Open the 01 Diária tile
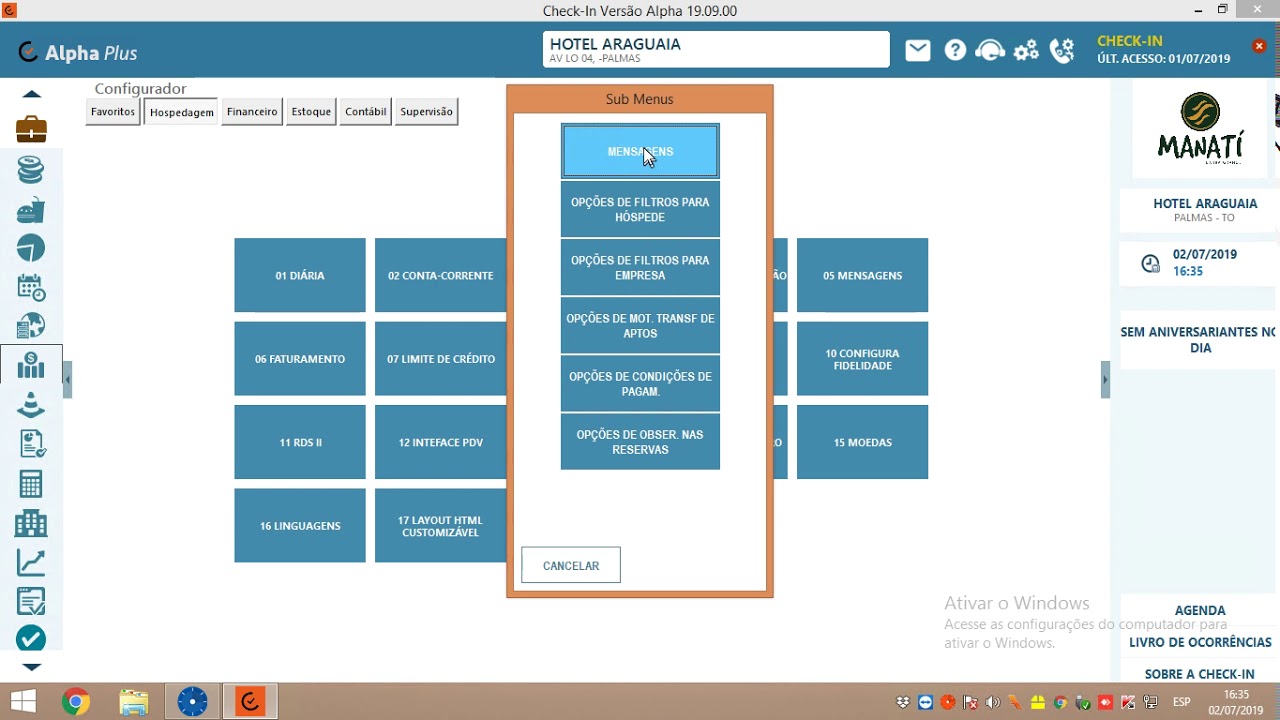The height and width of the screenshot is (720, 1280). coord(300,275)
